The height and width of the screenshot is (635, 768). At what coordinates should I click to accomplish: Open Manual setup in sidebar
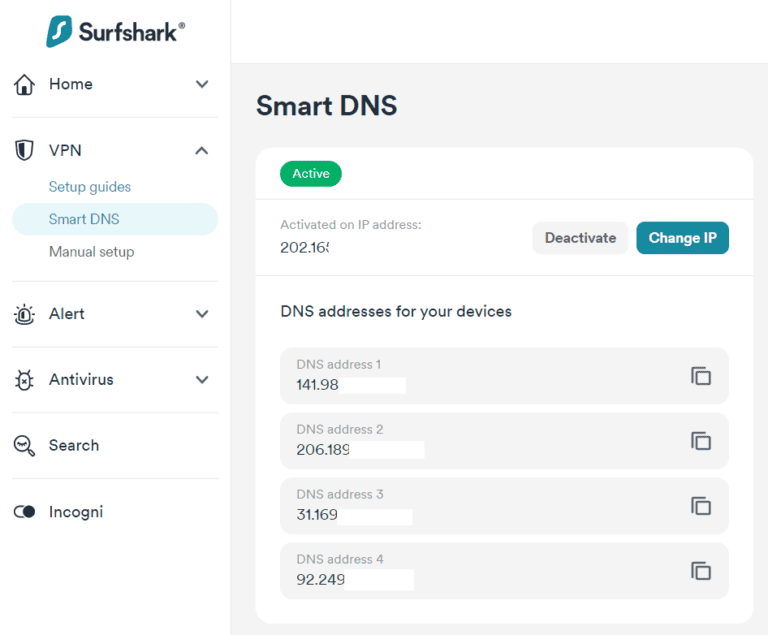[91, 252]
